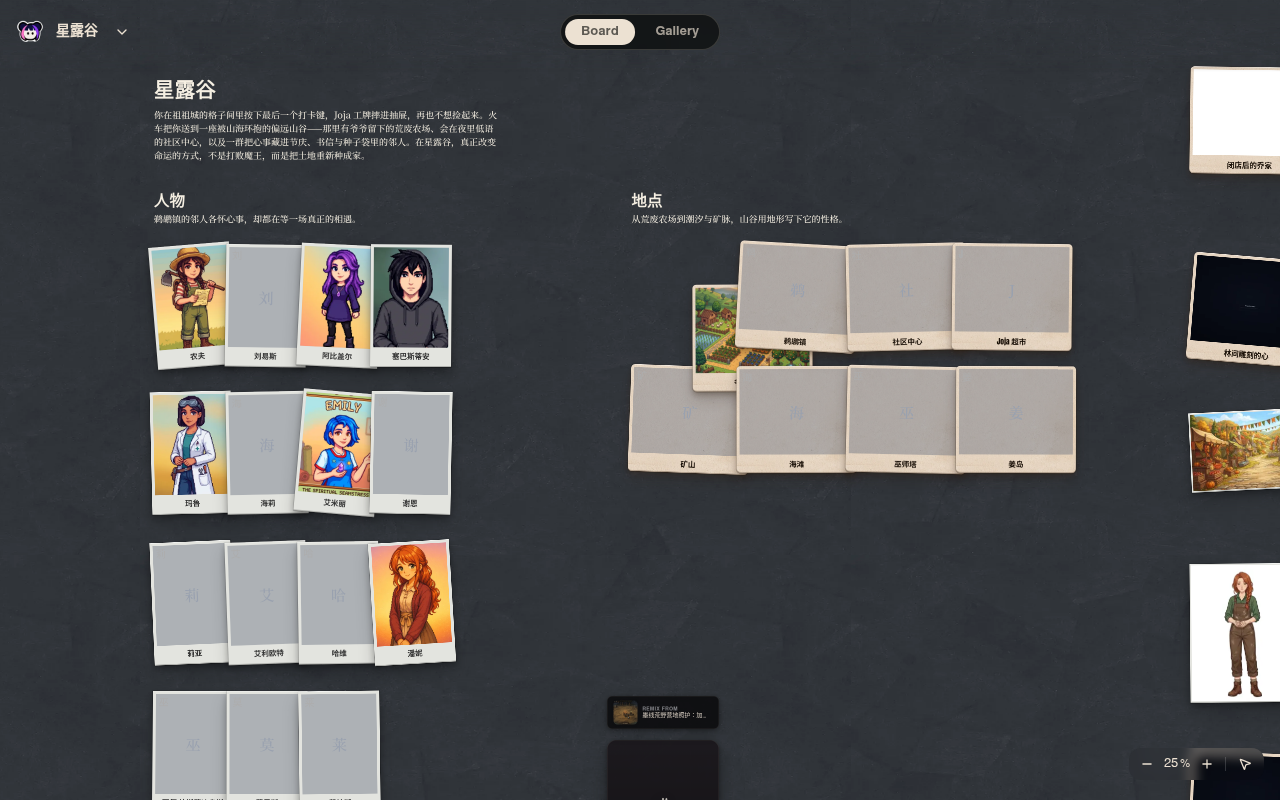Open the 闭店后的乔家 card
This screenshot has height=800, width=1280.
click(1236, 120)
